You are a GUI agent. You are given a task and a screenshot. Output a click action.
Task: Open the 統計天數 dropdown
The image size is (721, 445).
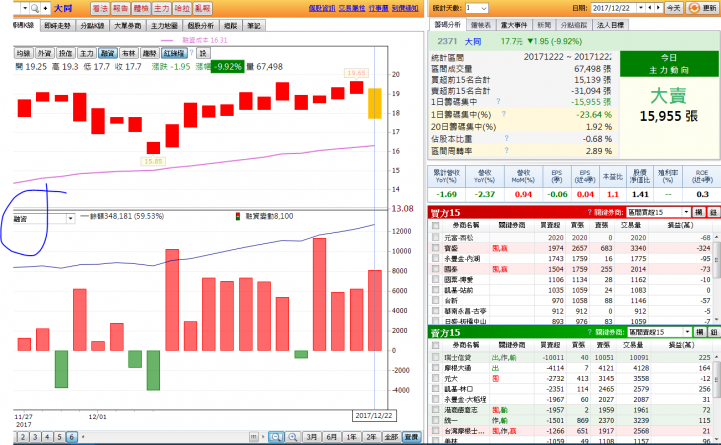coord(476,8)
